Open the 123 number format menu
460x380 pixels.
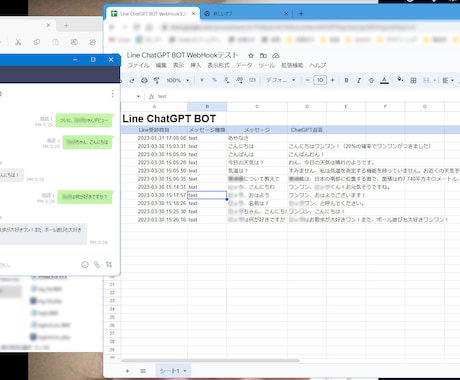coord(252,80)
